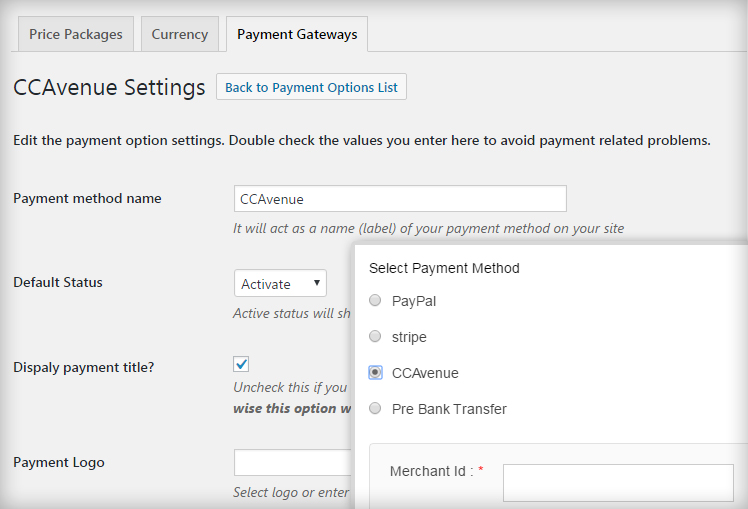
Task: Switch to the Price Packages tab
Action: coord(75,34)
